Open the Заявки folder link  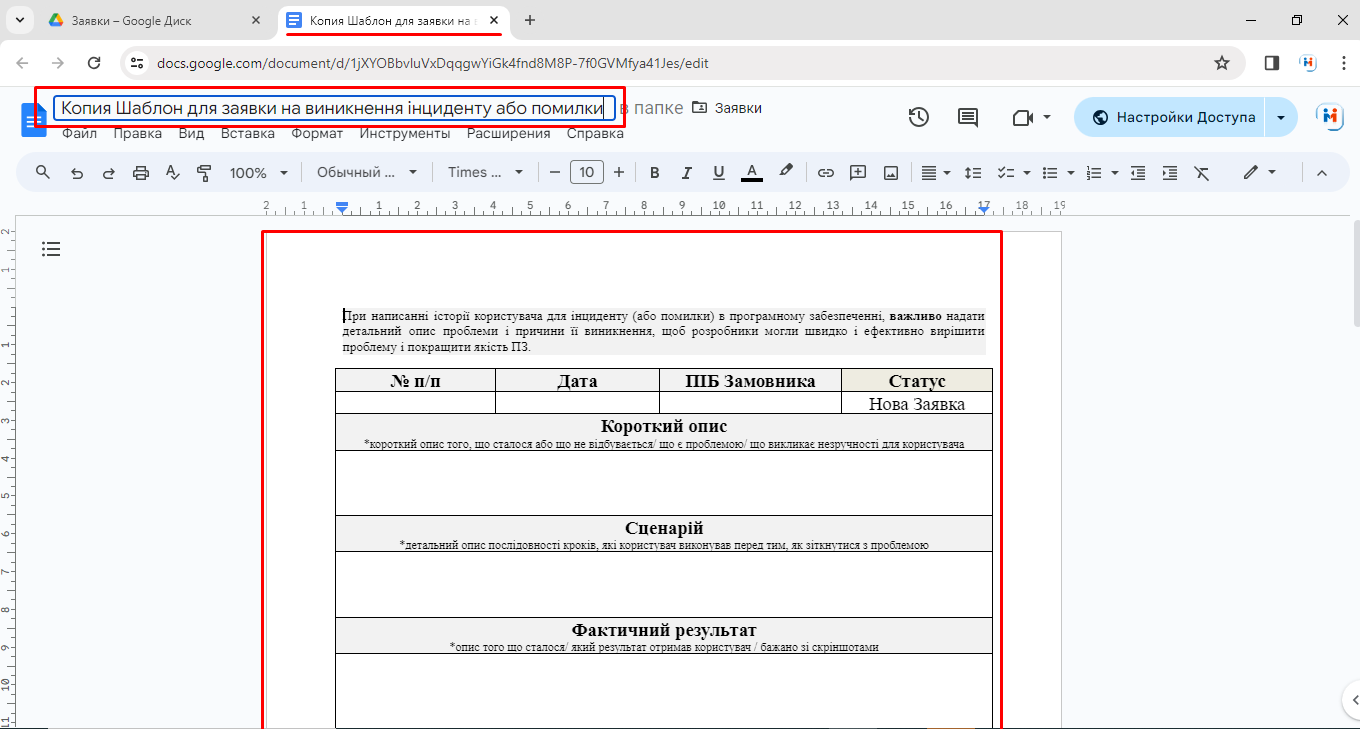(x=737, y=108)
